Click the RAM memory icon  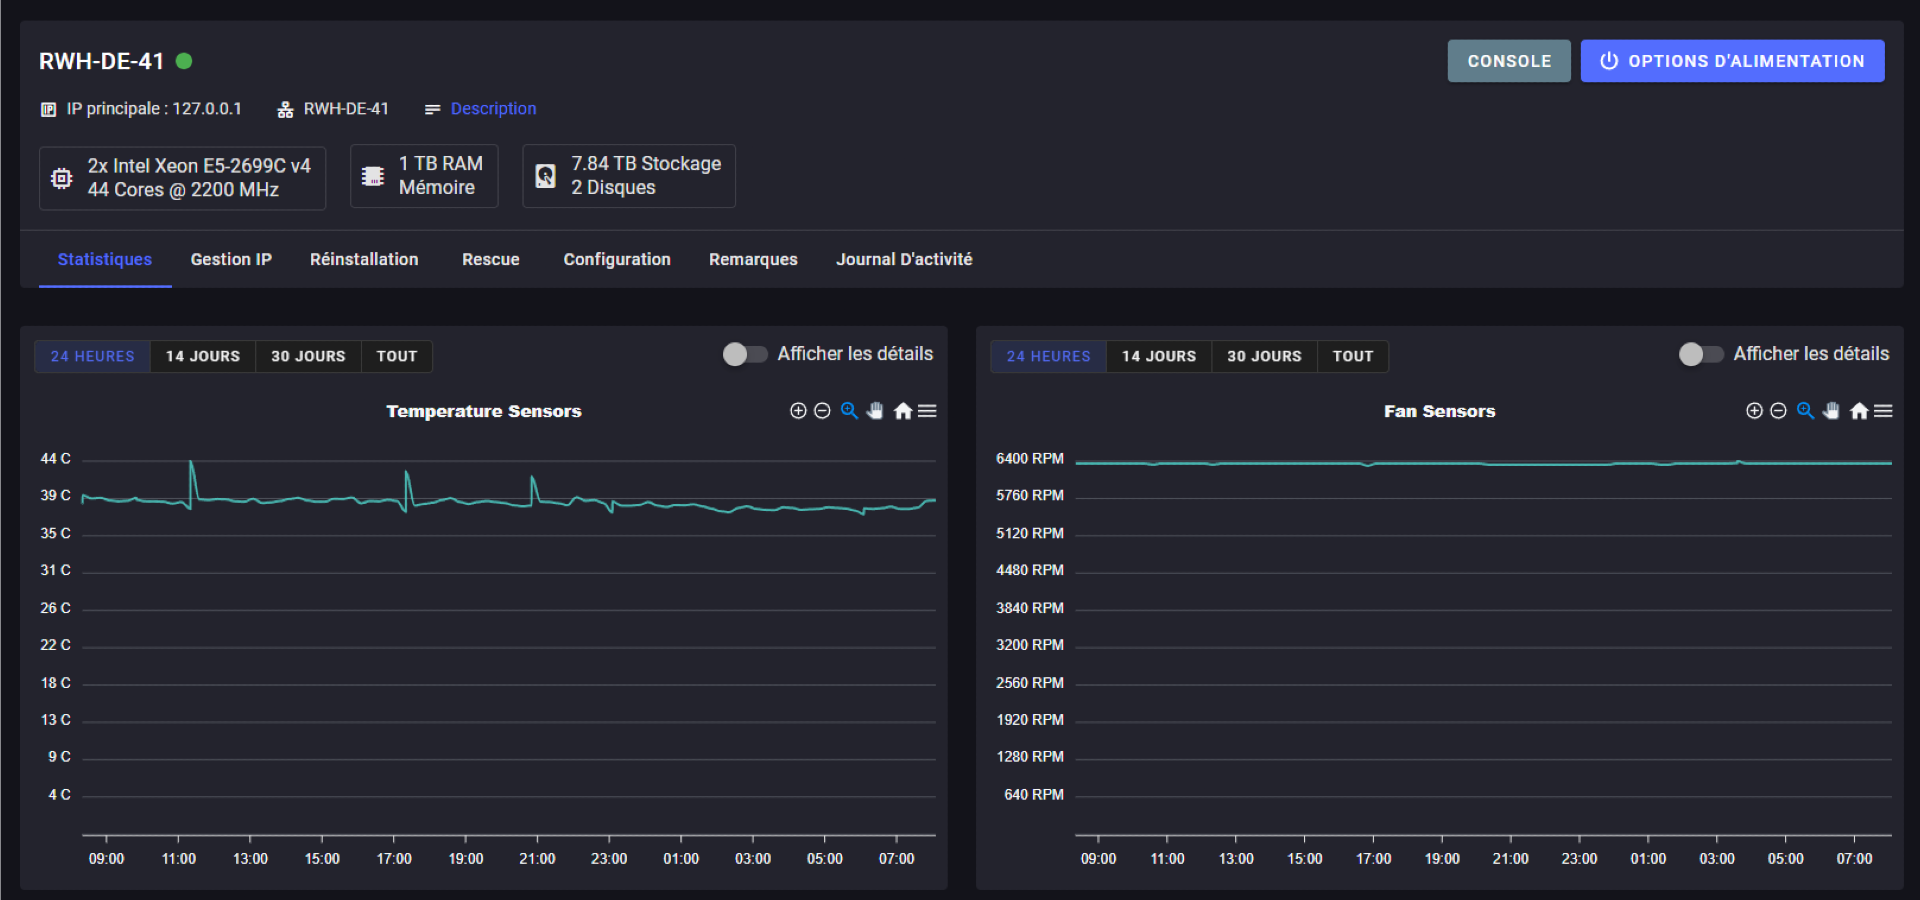[x=373, y=176]
